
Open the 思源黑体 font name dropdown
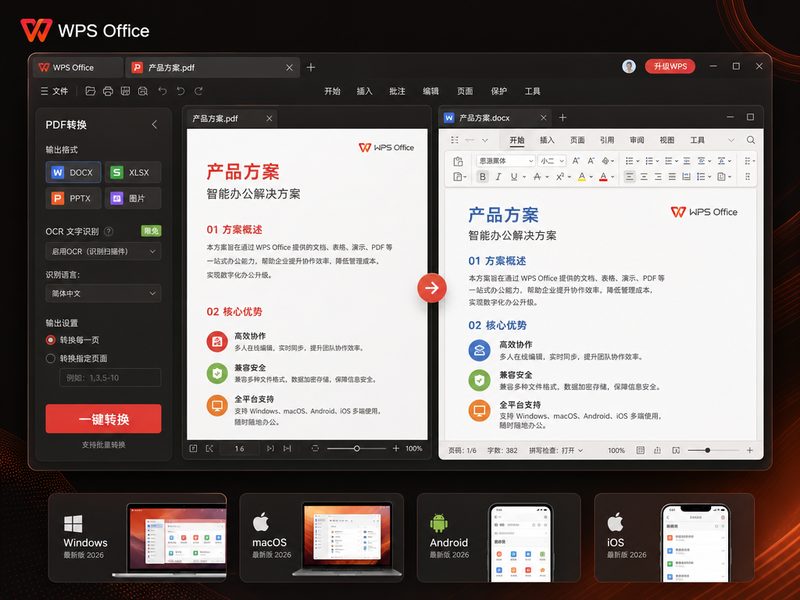506,161
